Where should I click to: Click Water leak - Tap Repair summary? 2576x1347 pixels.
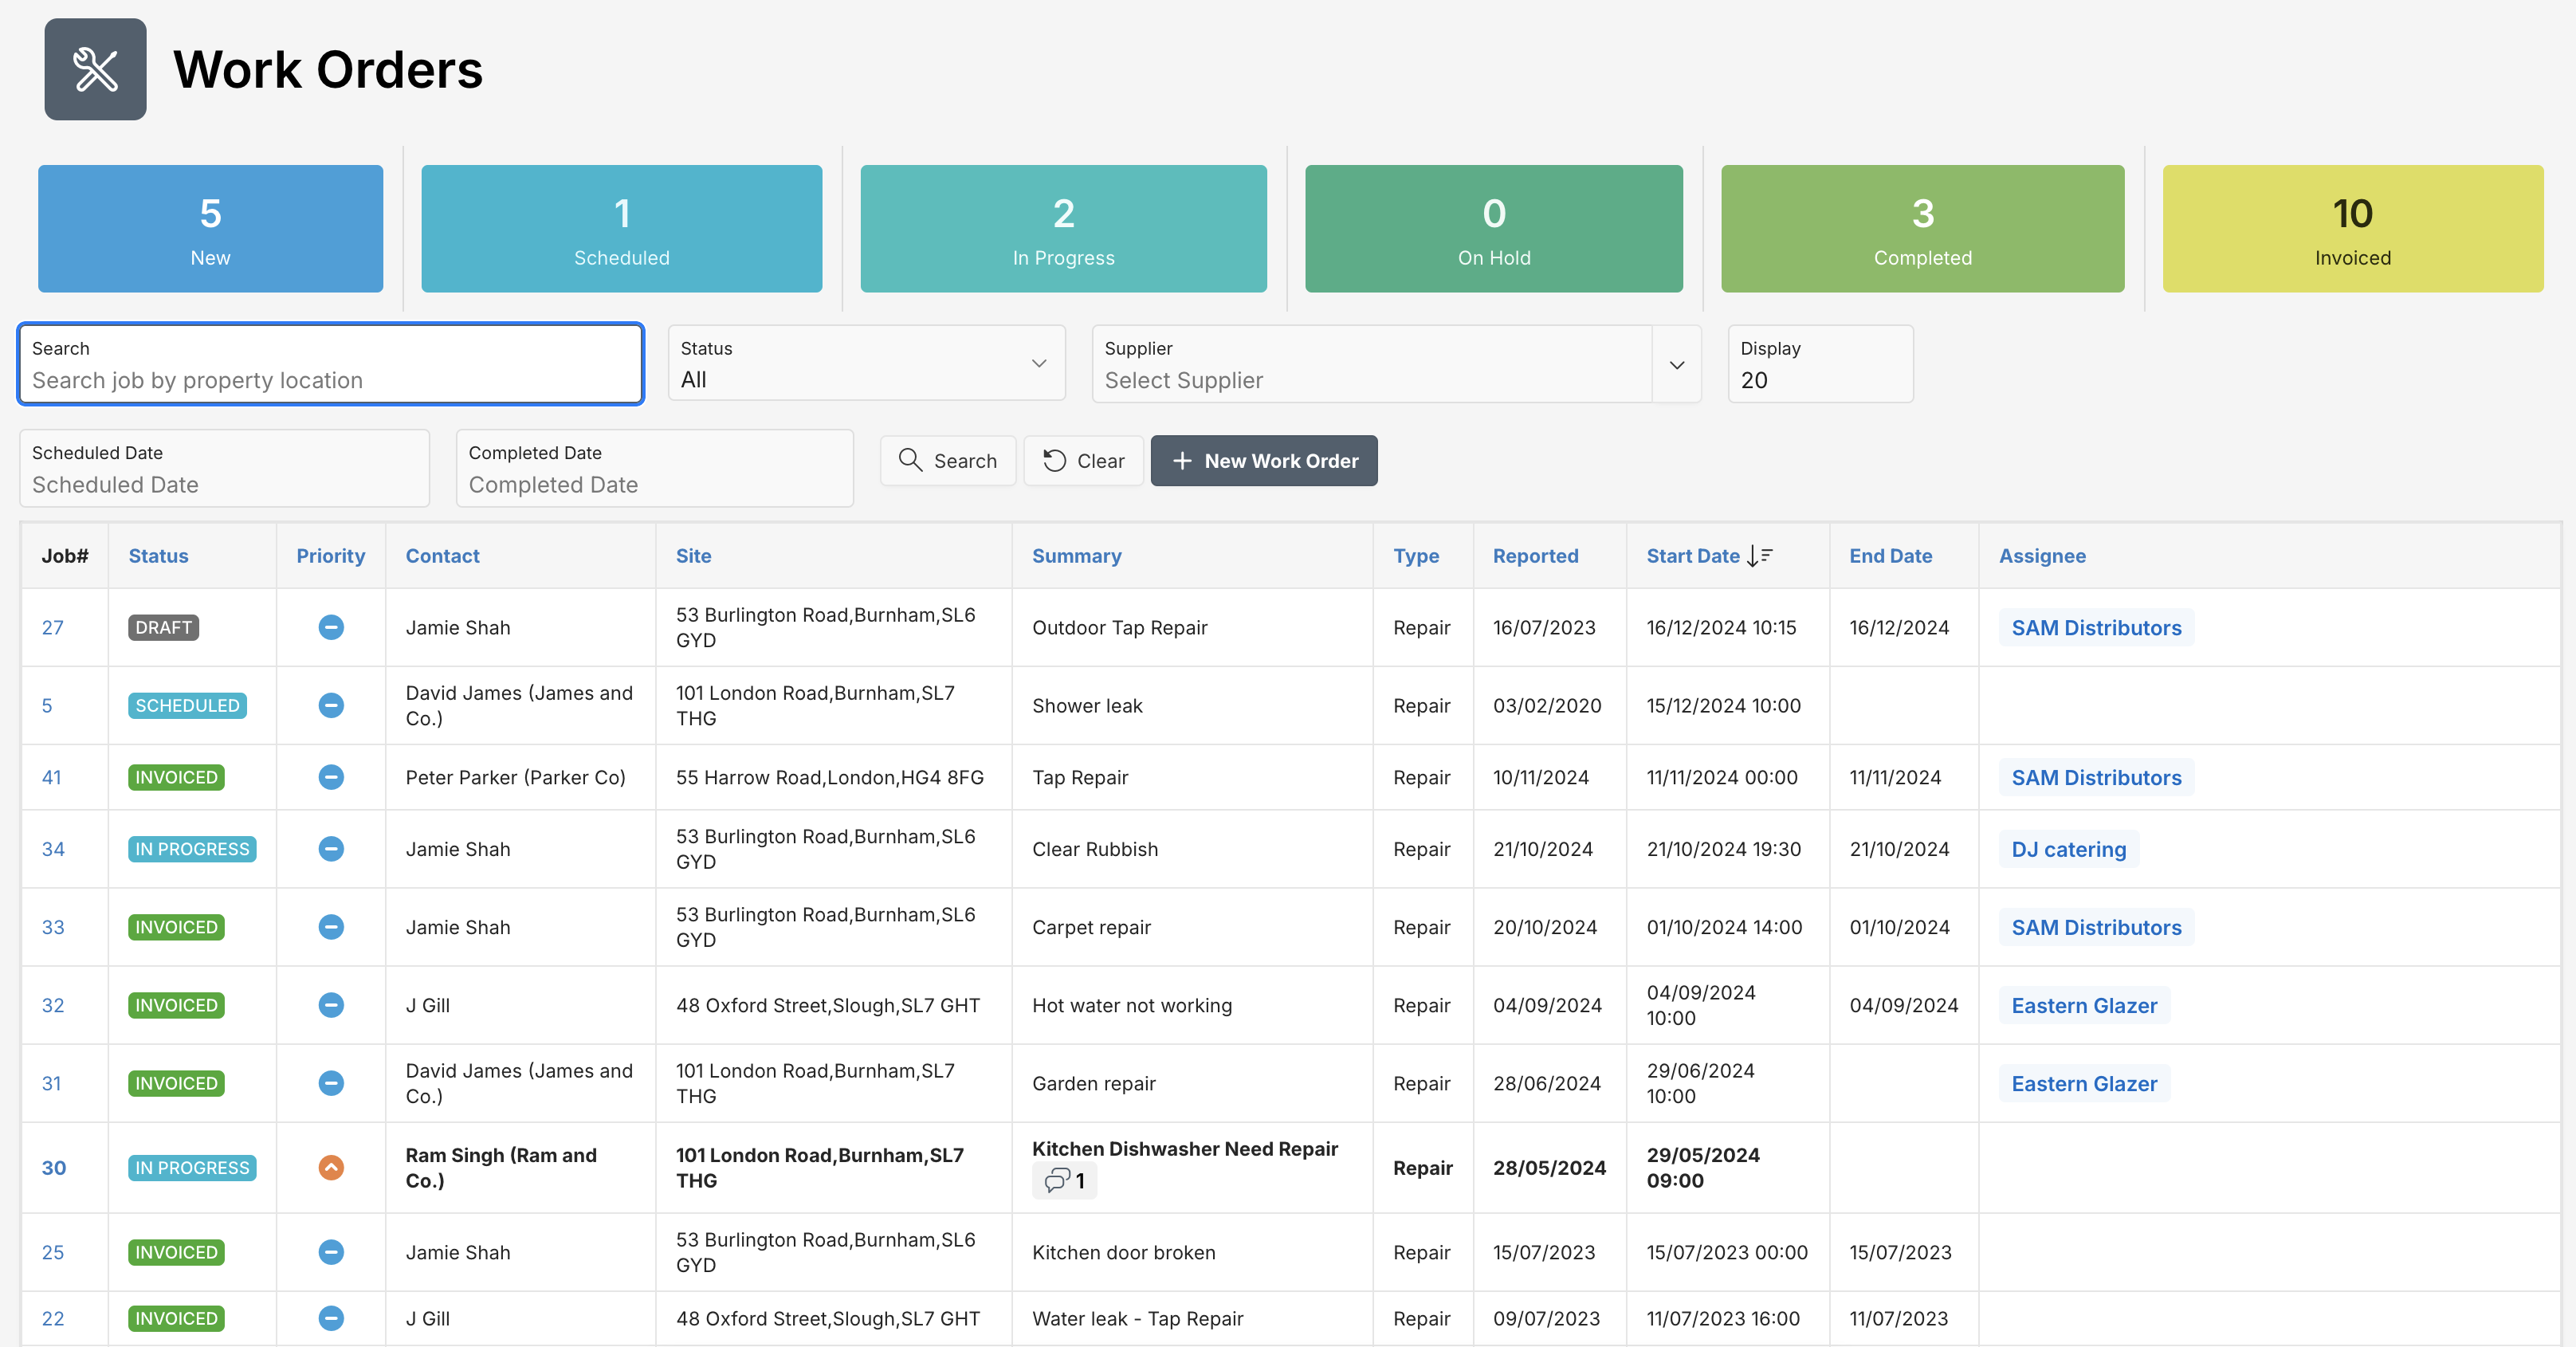[x=1137, y=1318]
